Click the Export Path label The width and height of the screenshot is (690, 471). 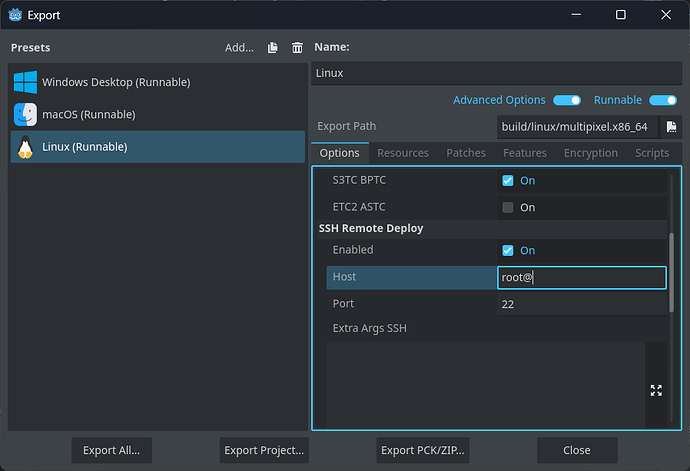click(347, 126)
